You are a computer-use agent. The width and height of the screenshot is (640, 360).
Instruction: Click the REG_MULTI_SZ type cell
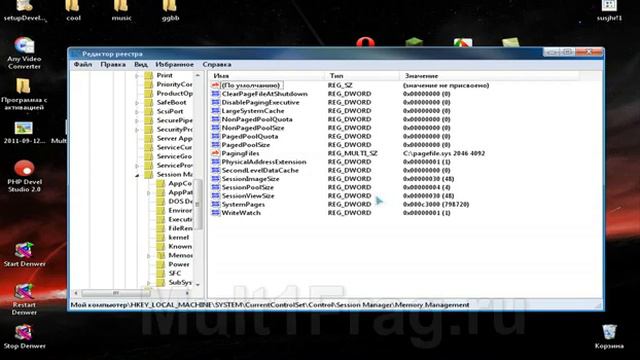(353, 153)
